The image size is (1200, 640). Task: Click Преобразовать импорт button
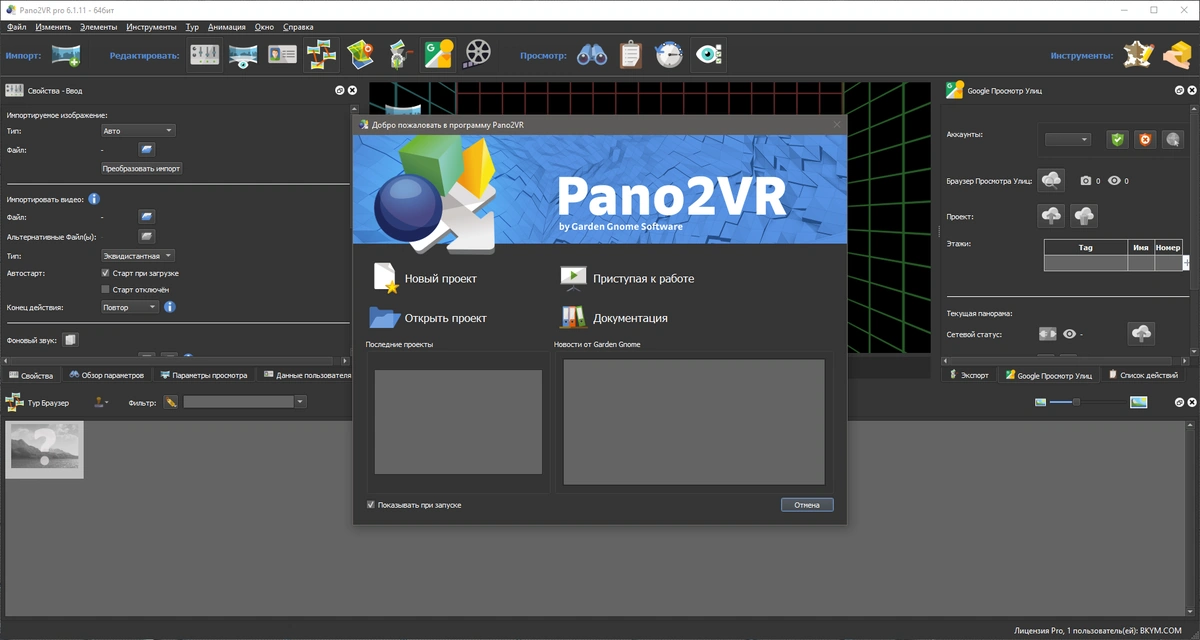pos(141,168)
